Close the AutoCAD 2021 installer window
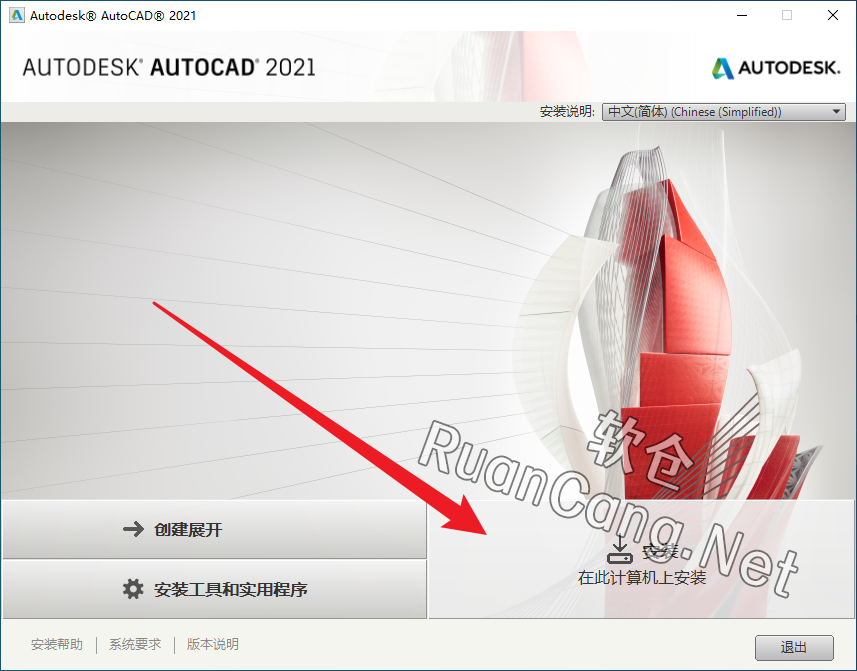The image size is (857, 671). pos(832,15)
